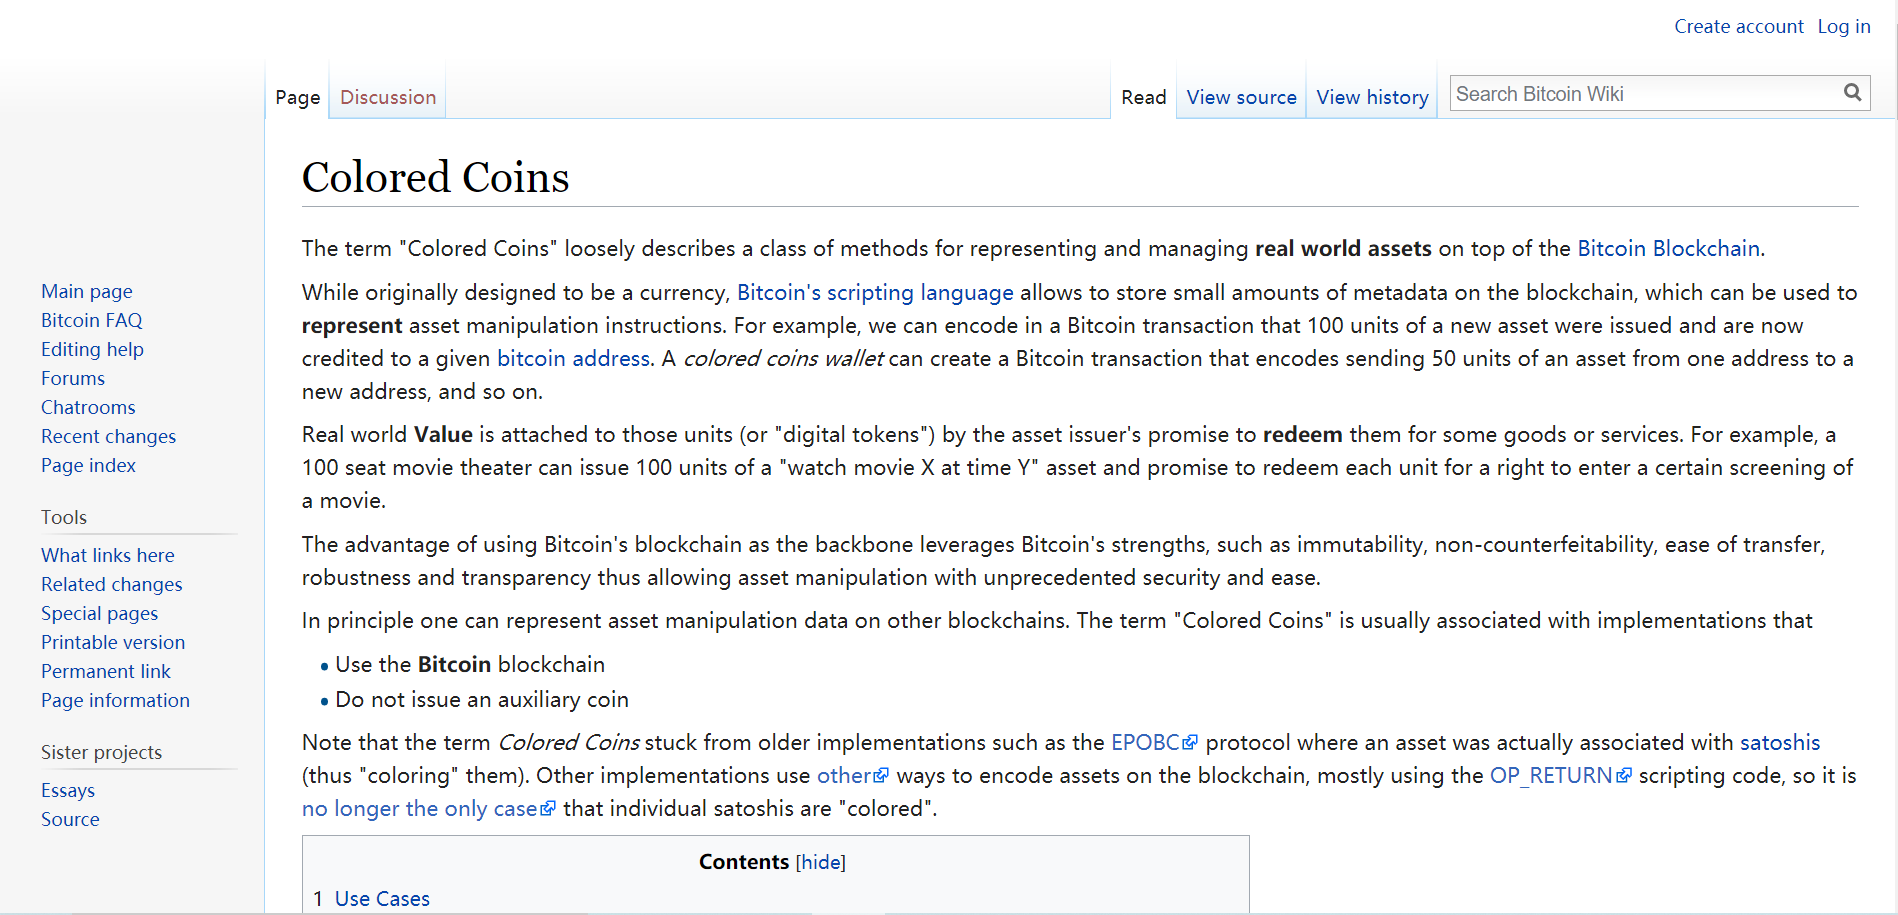Open Printable version link
Image resolution: width=1898 pixels, height=915 pixels.
tap(113, 642)
